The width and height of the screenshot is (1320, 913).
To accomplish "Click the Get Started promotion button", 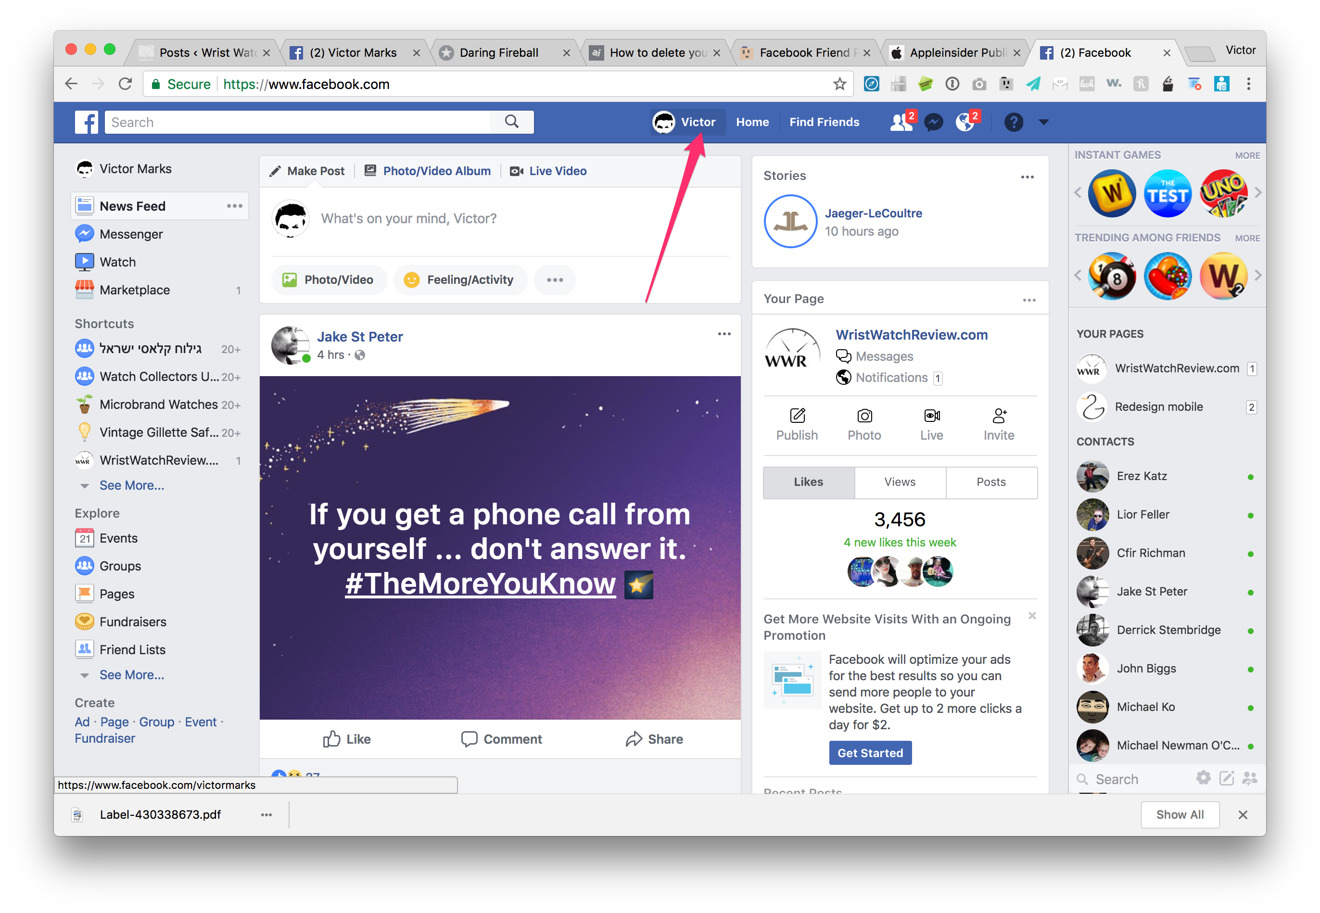I will 870,753.
